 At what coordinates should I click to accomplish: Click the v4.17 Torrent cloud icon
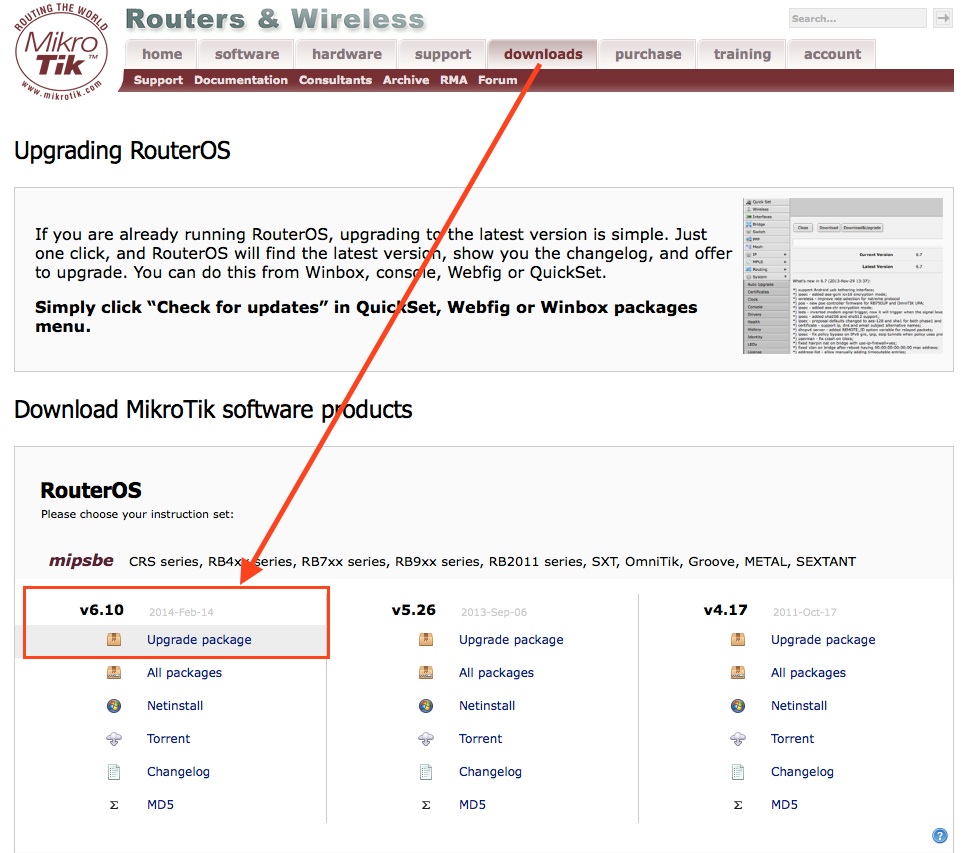point(738,738)
